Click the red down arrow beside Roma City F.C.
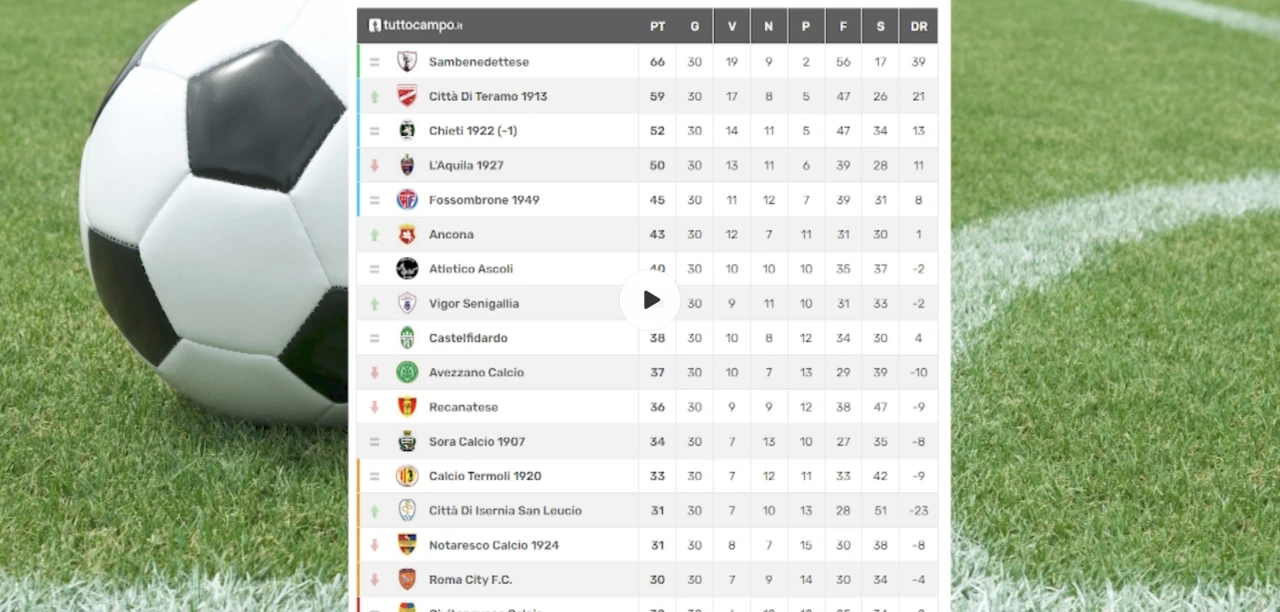Image resolution: width=1280 pixels, height=612 pixels. point(375,580)
